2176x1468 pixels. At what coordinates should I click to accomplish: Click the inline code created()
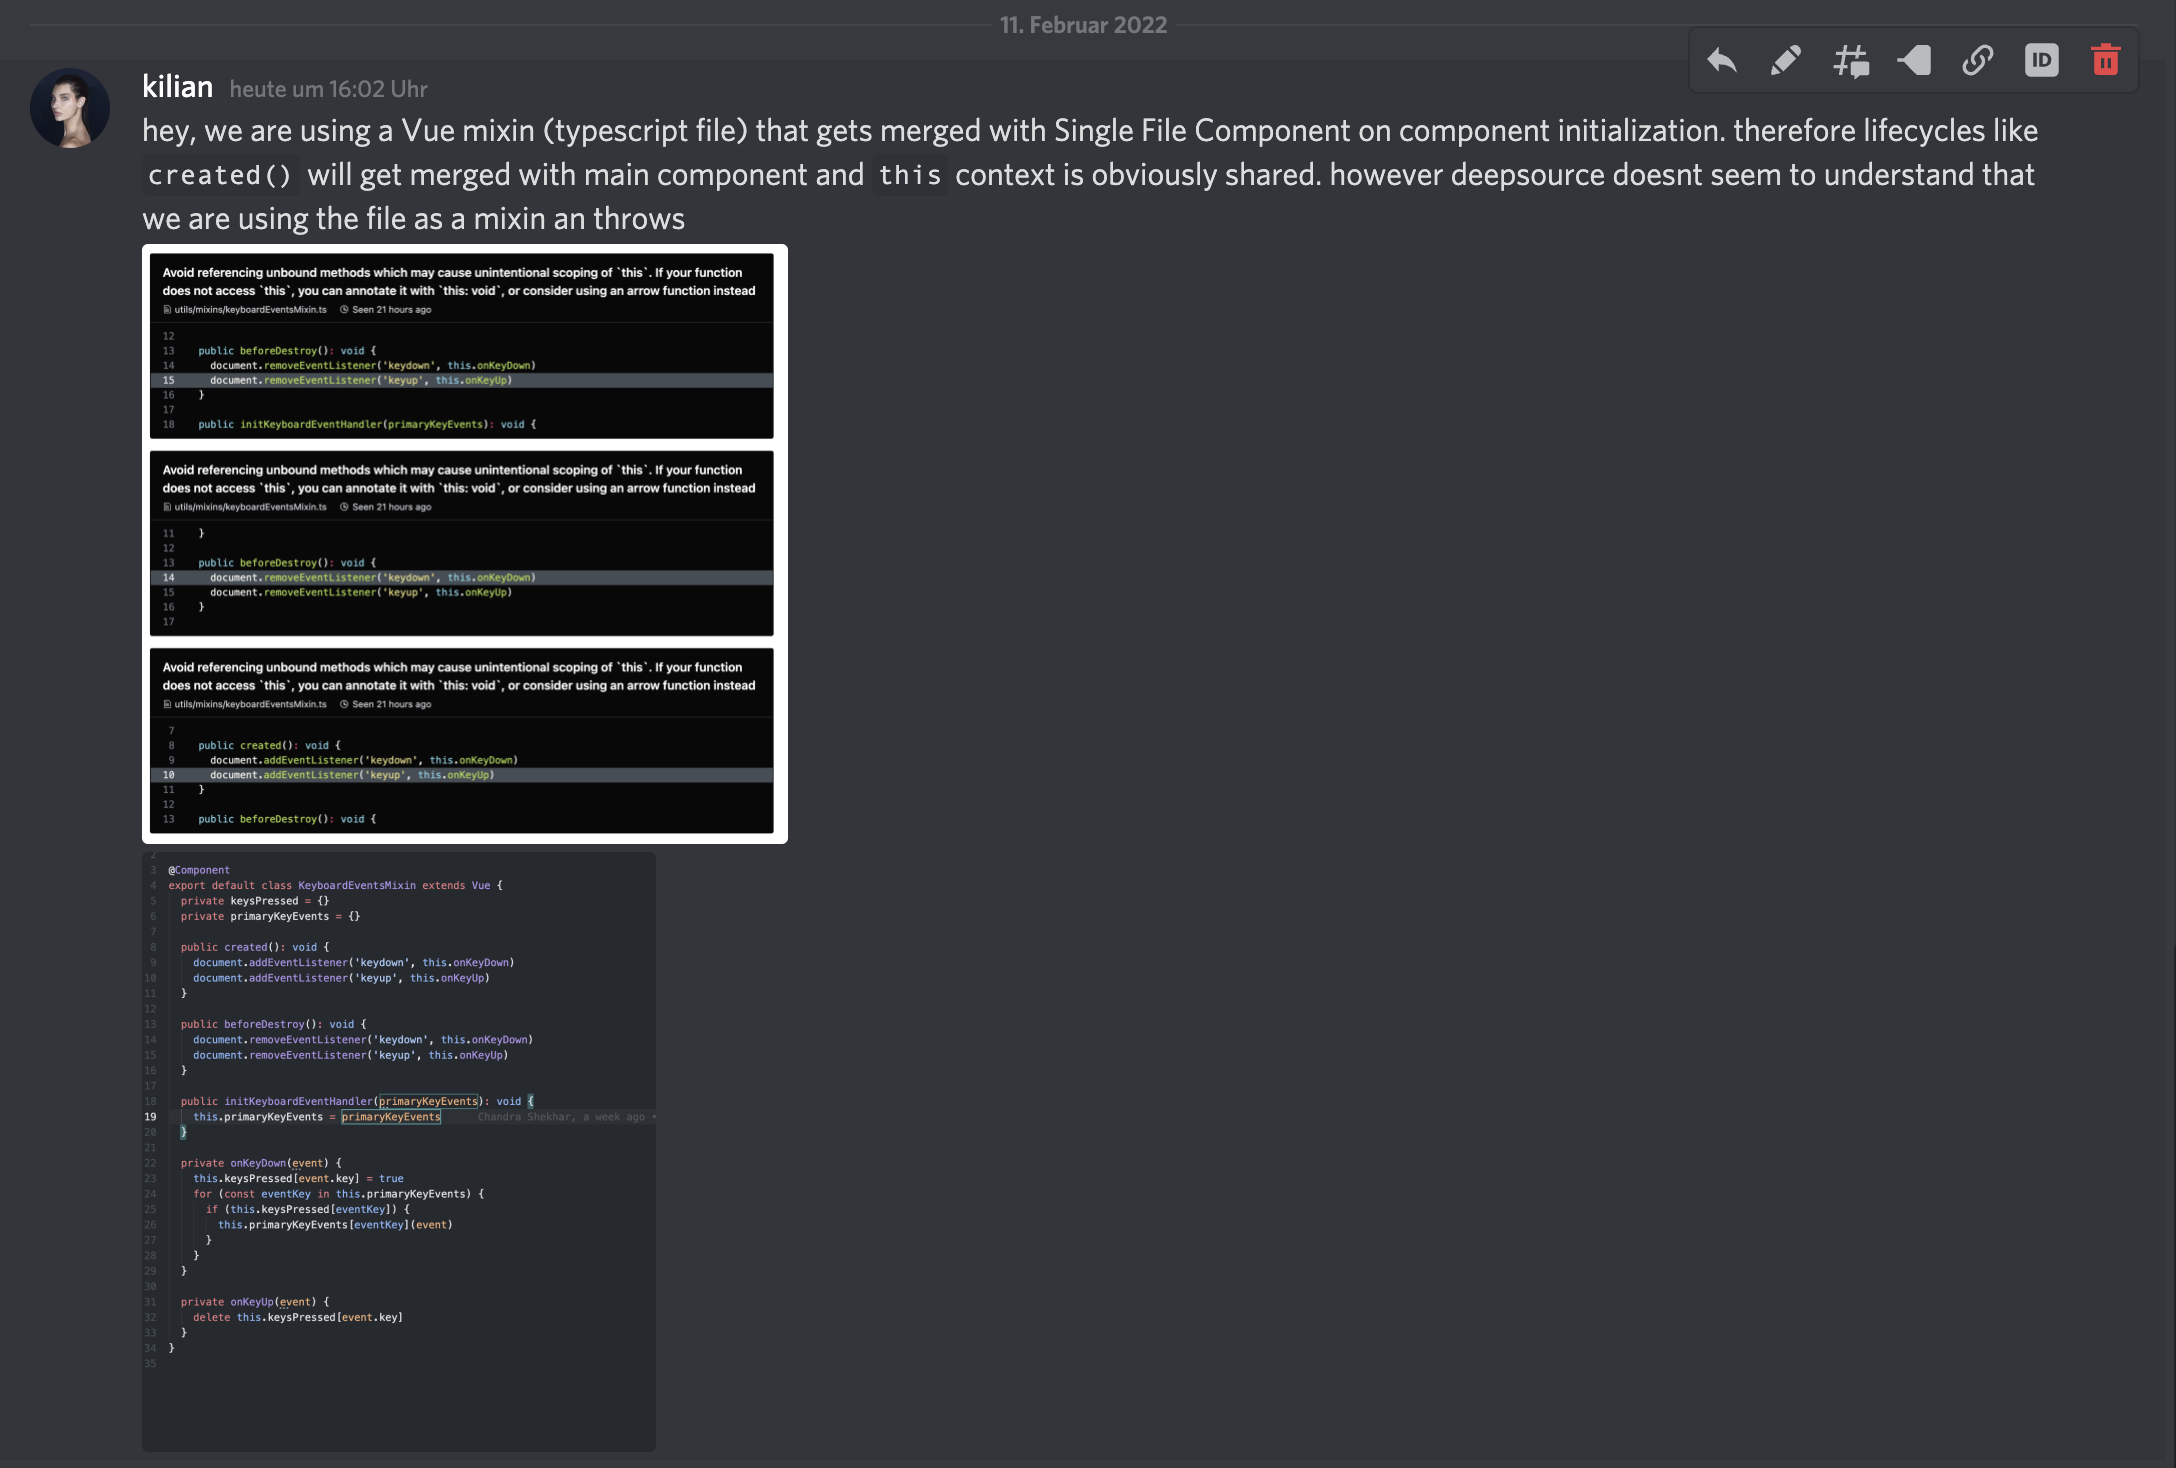pyautogui.click(x=220, y=175)
